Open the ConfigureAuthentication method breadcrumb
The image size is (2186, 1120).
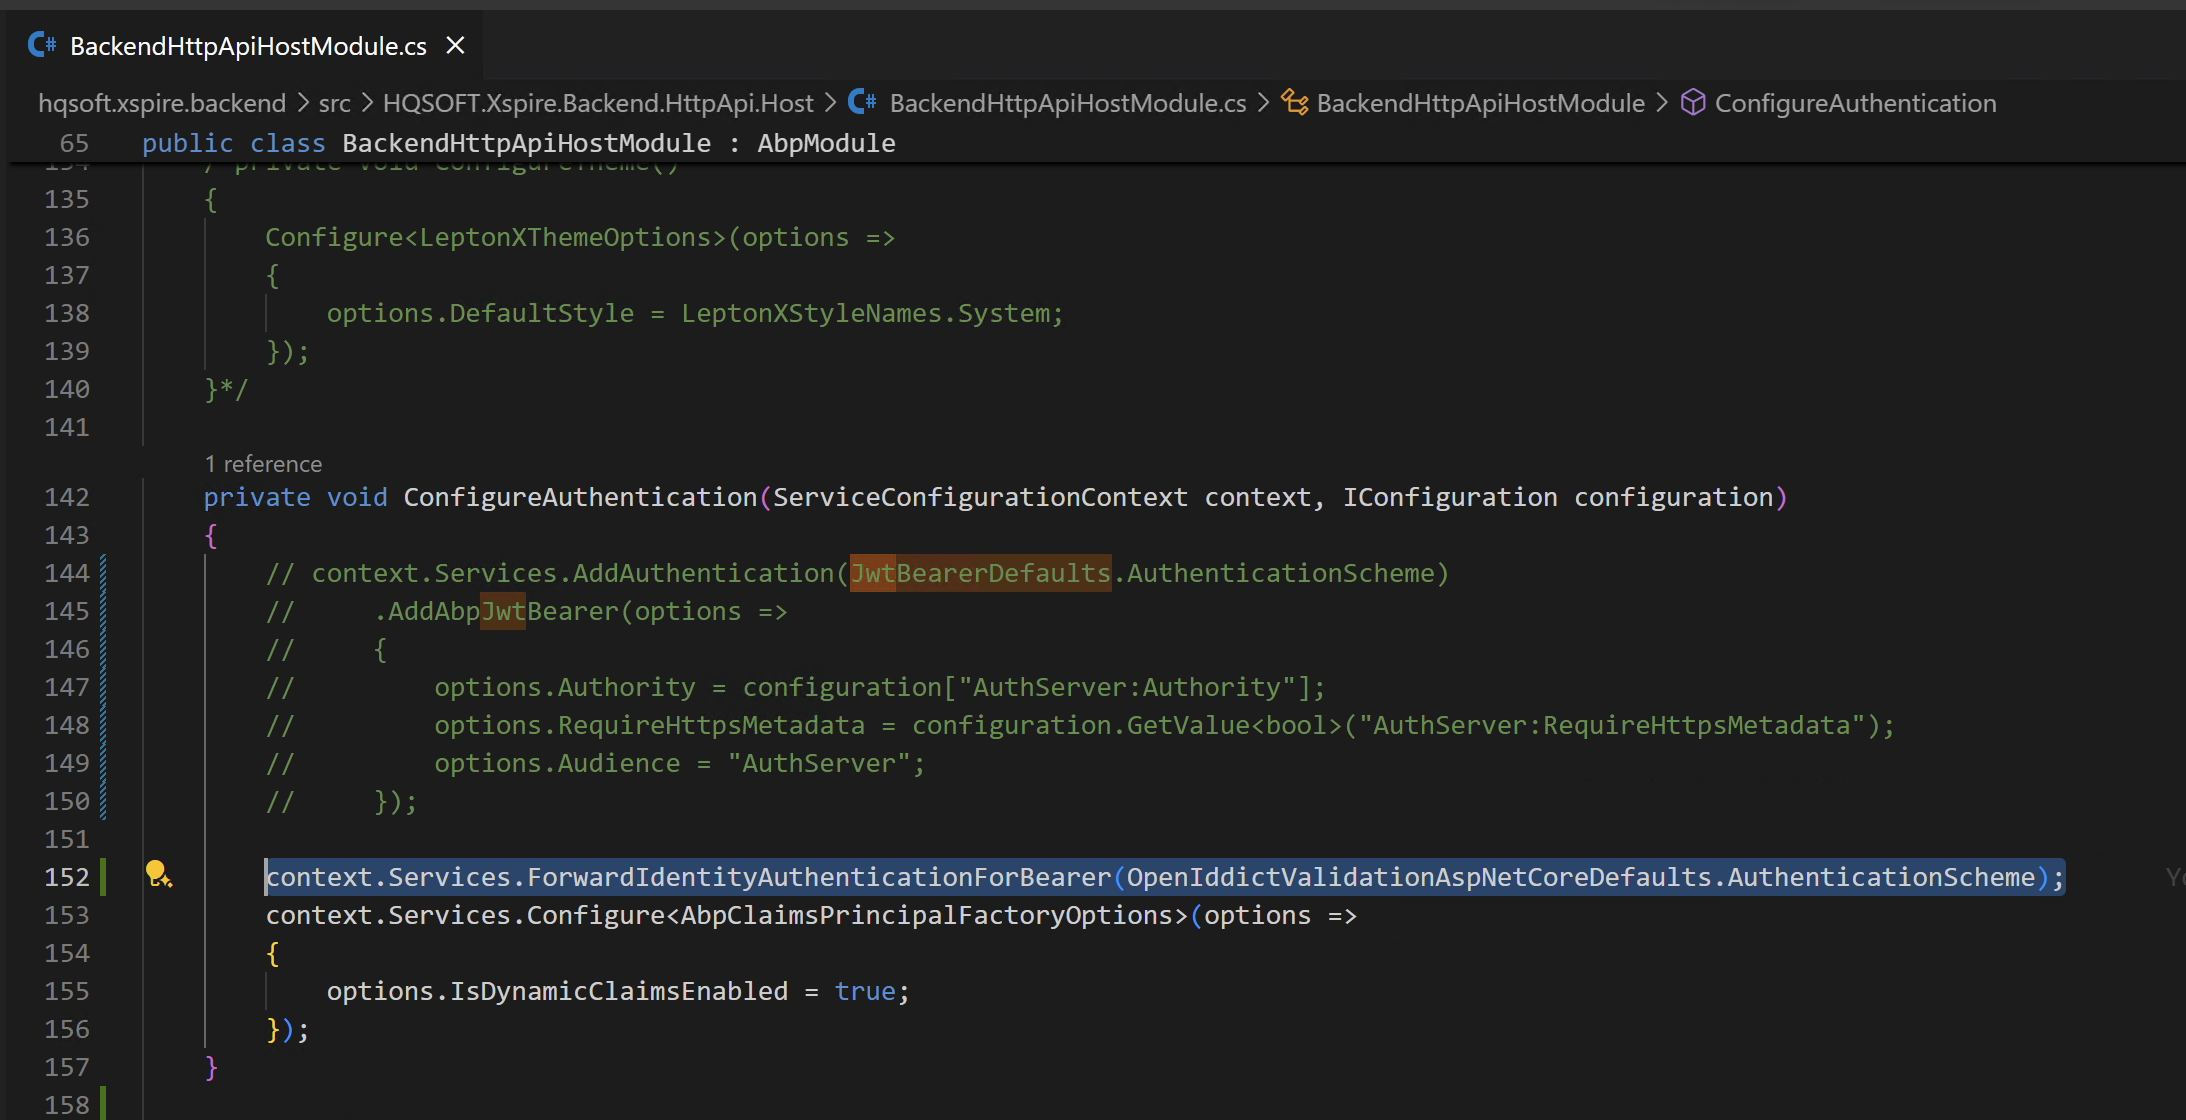(1855, 103)
